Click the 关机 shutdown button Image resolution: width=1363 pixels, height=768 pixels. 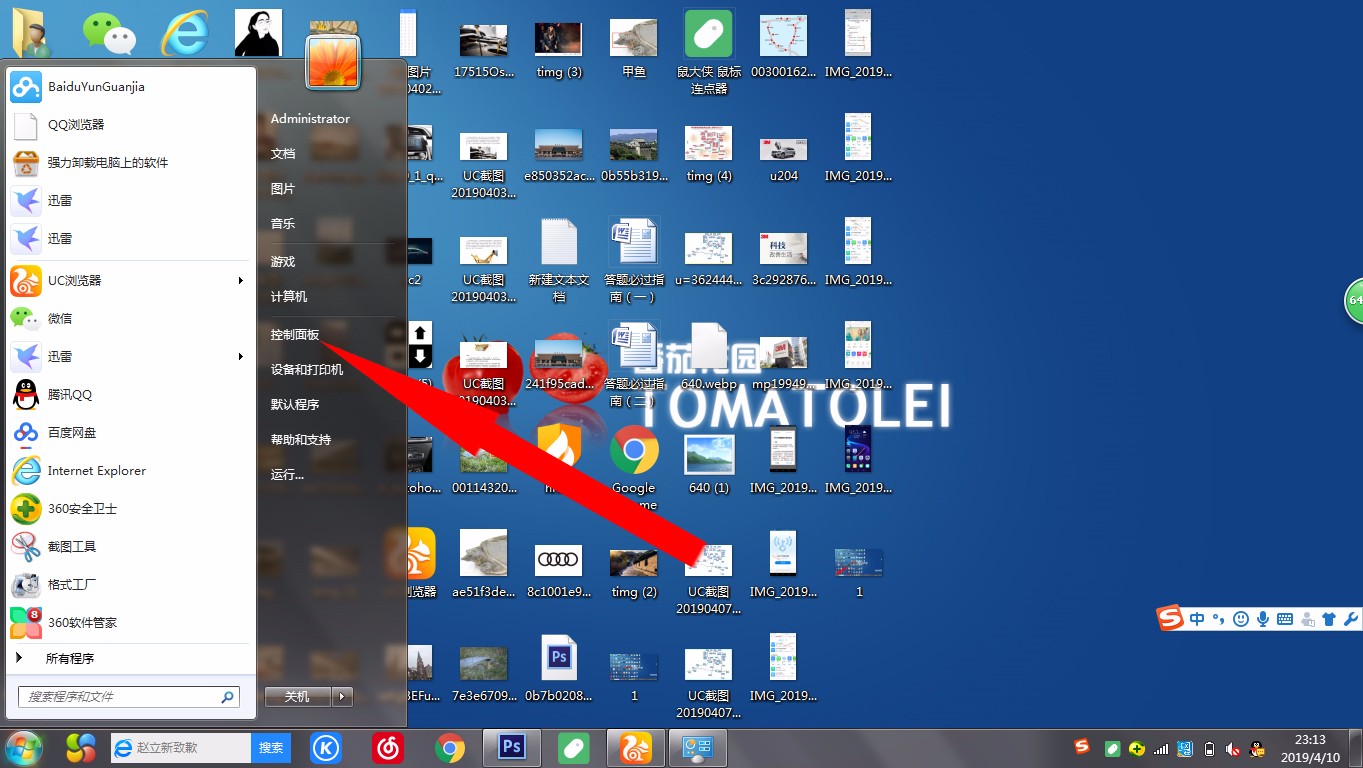pyautogui.click(x=297, y=695)
